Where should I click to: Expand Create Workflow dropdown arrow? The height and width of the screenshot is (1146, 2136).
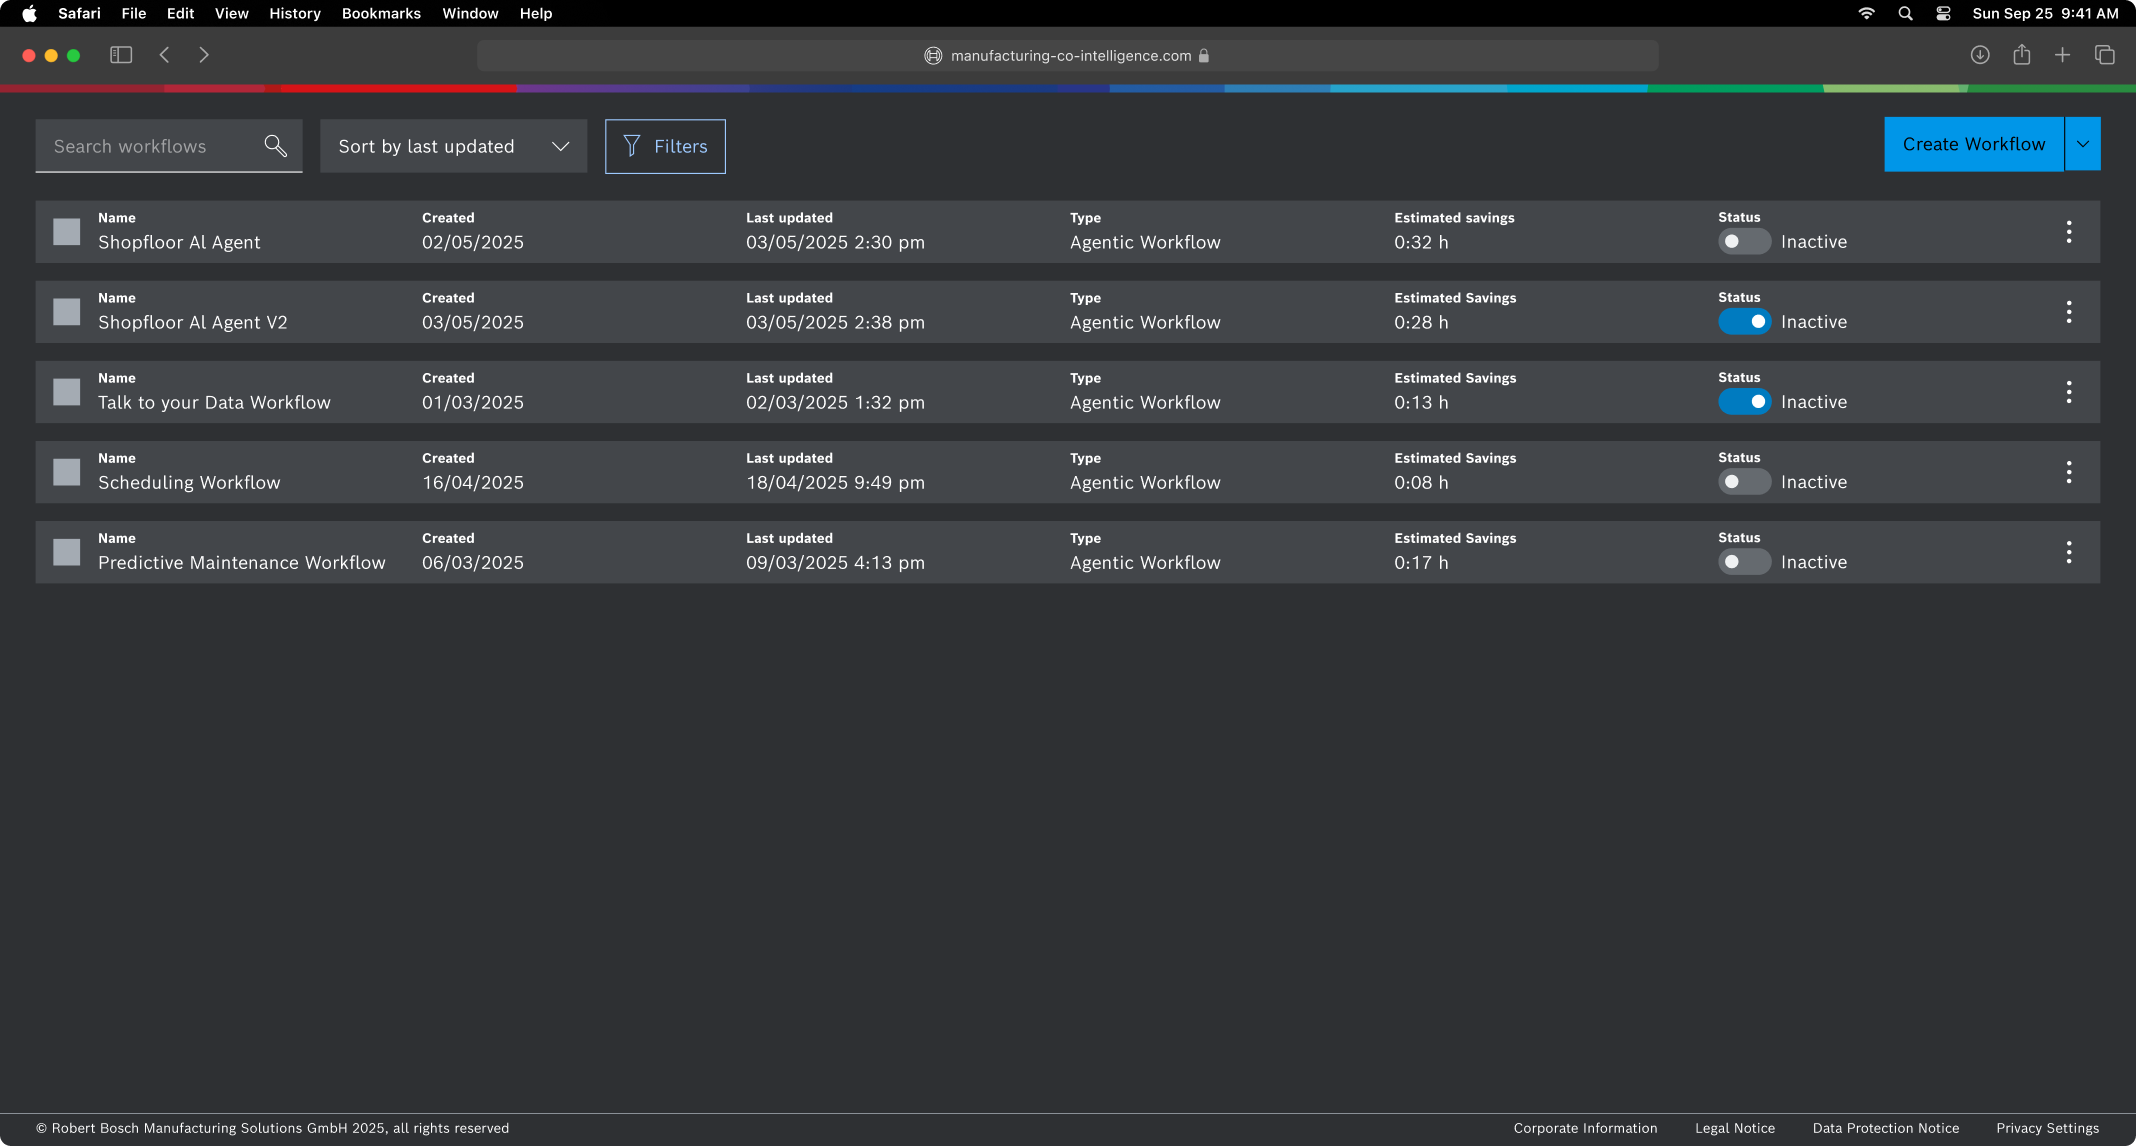coord(2082,144)
